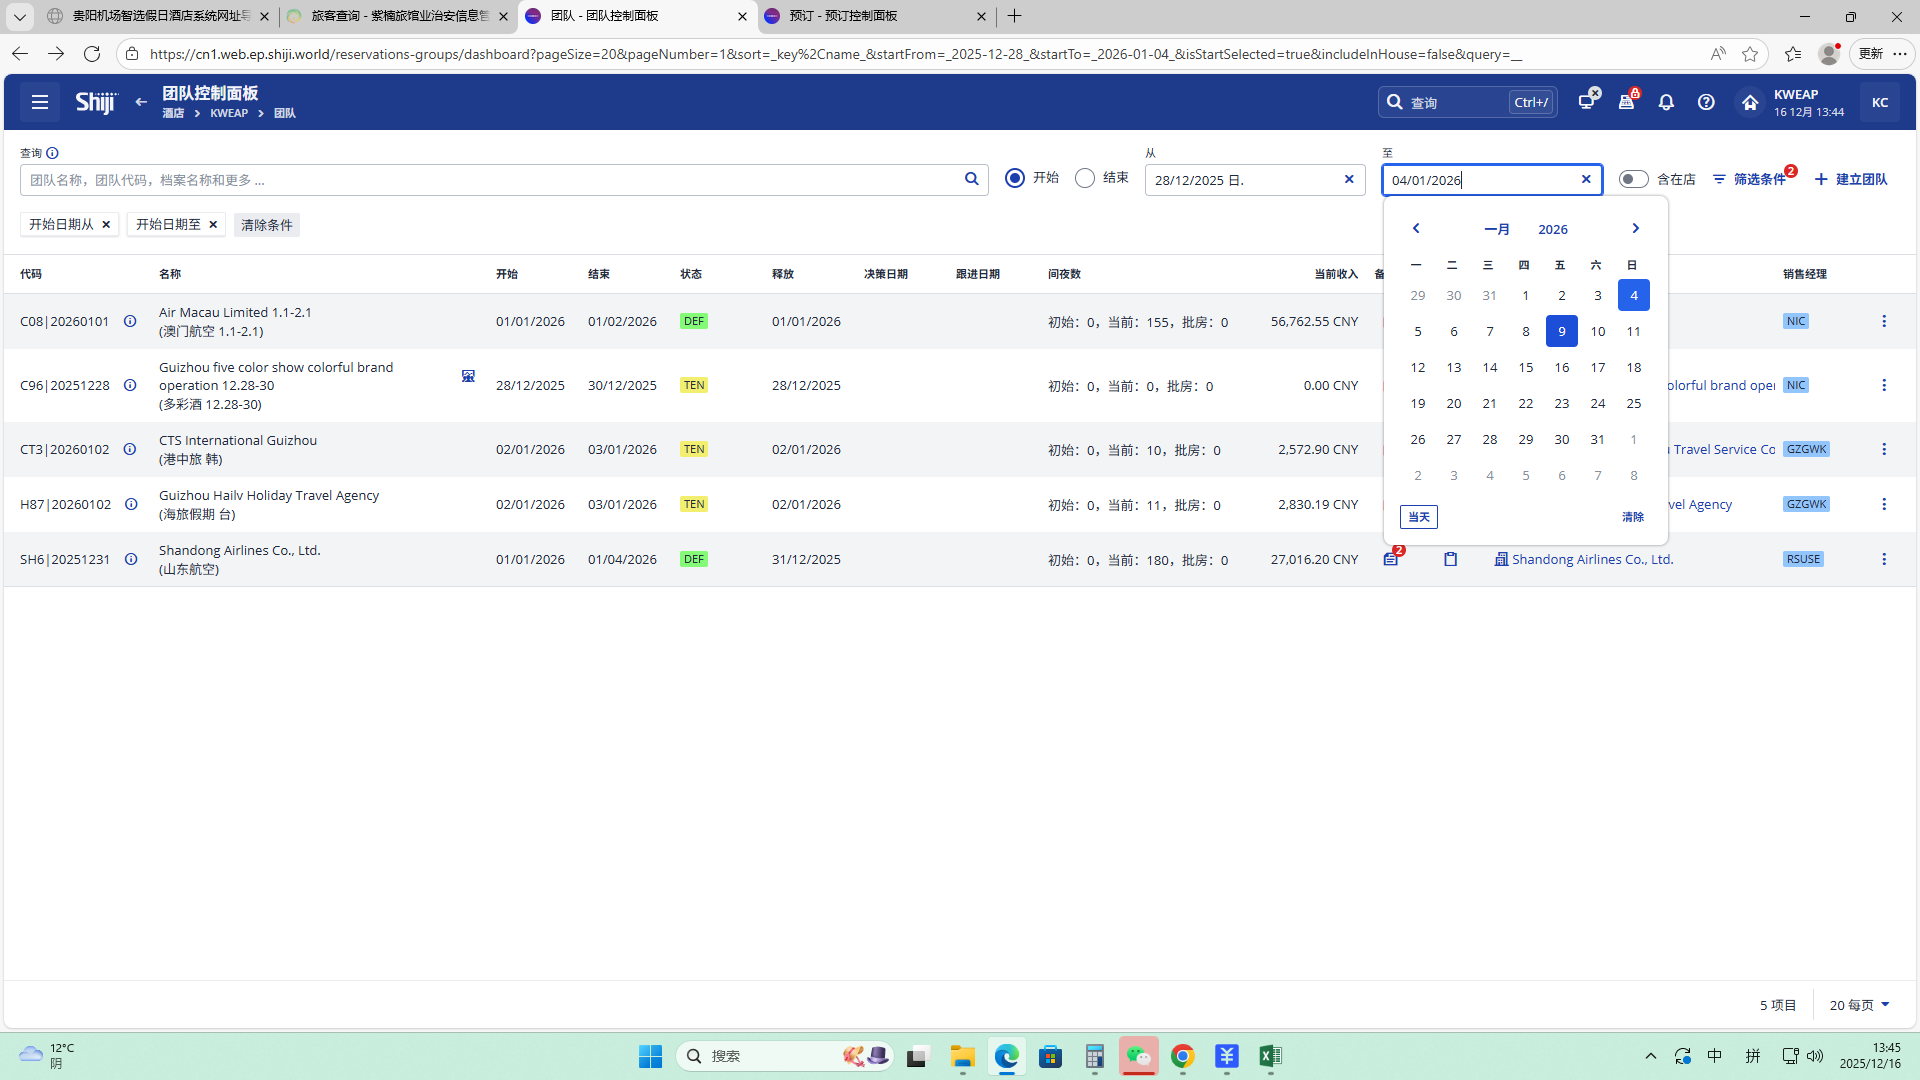This screenshot has height=1080, width=1920.
Task: Click the 建立团队 button
Action: pyautogui.click(x=1851, y=179)
